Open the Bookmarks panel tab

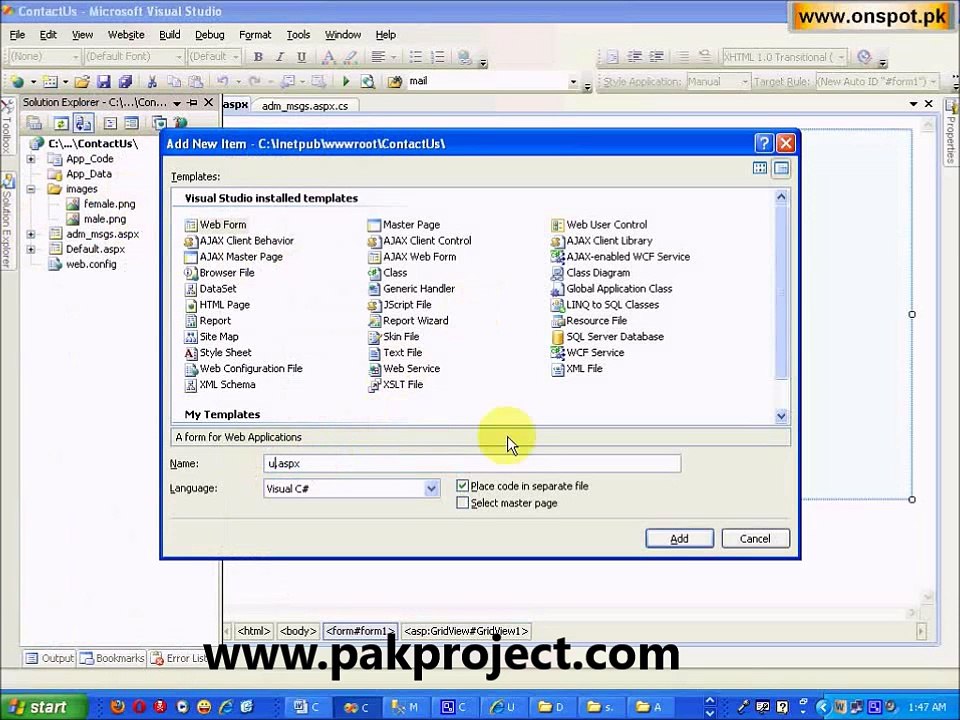tap(112, 658)
